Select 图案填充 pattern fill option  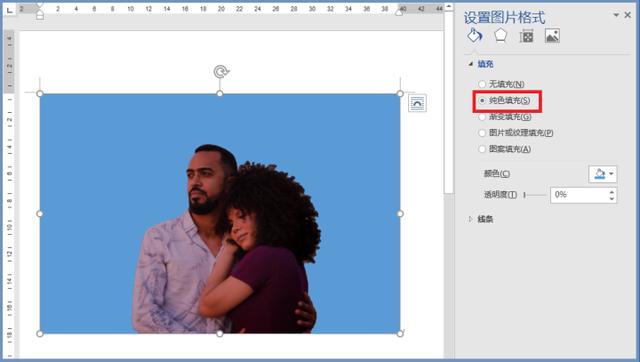tap(504, 149)
